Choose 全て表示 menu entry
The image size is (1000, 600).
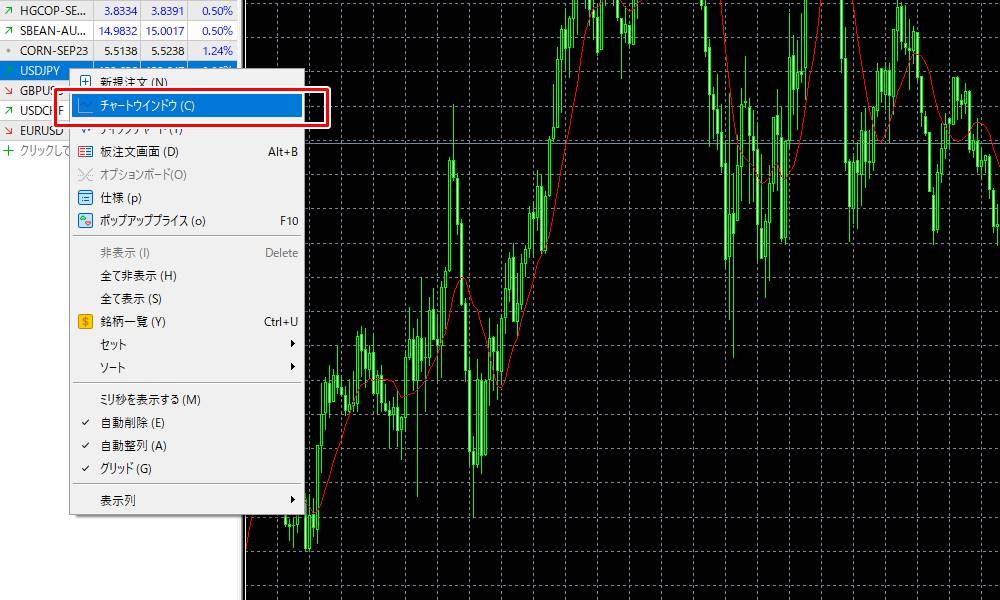point(131,299)
